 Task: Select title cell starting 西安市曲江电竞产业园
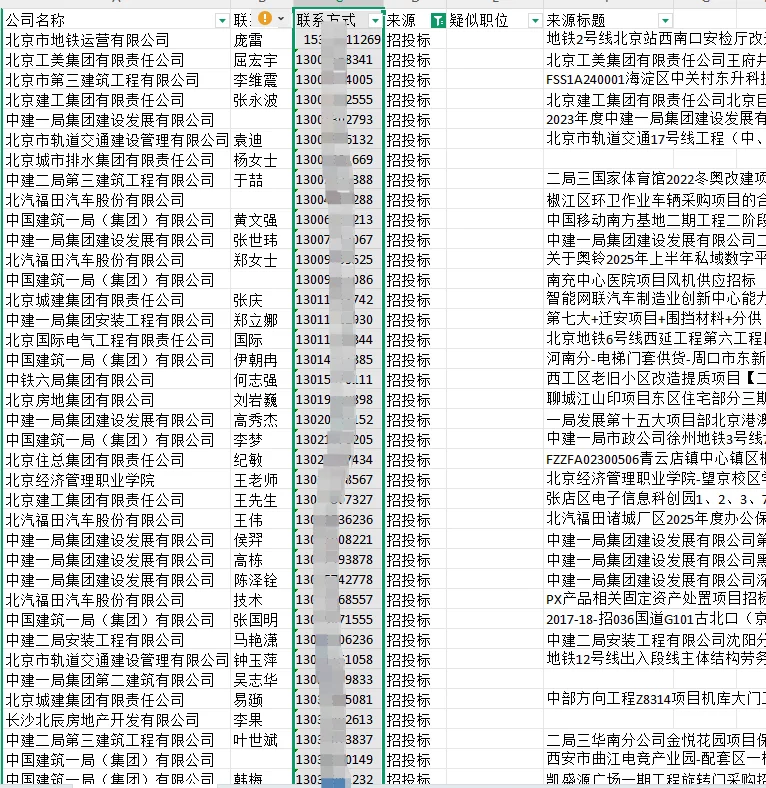coord(655,759)
